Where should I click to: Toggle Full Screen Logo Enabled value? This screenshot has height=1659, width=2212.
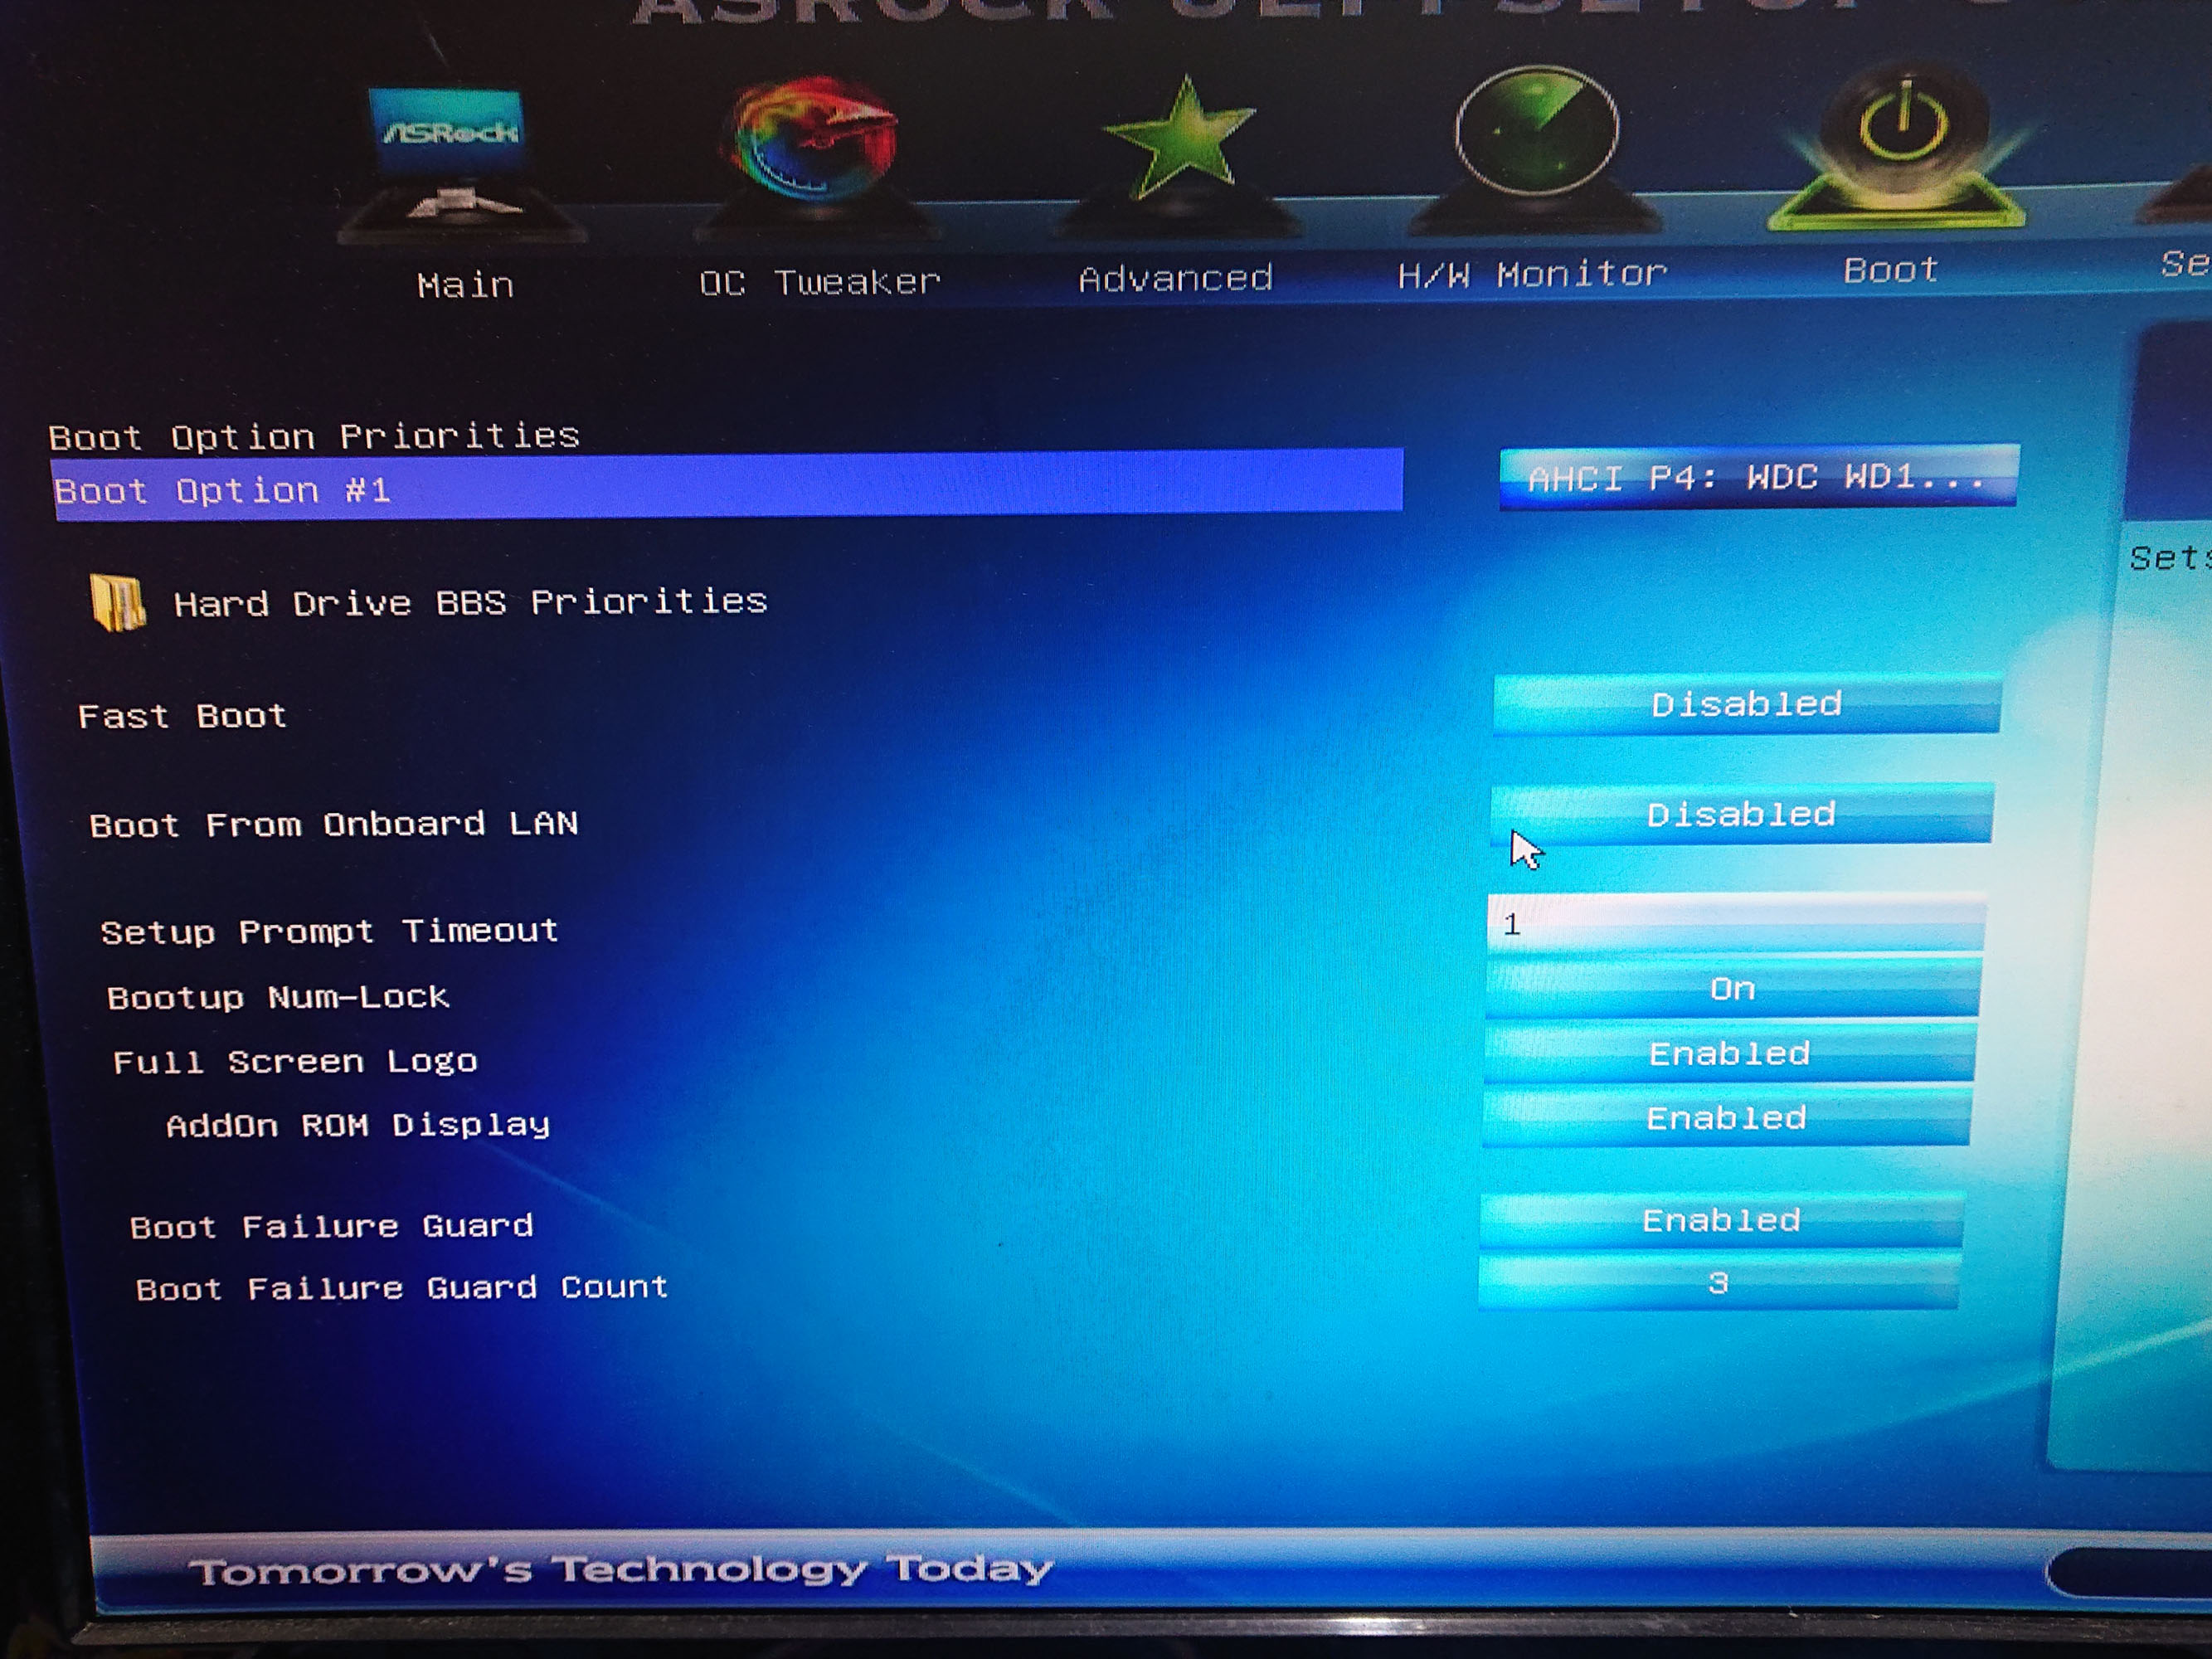1729,1053
